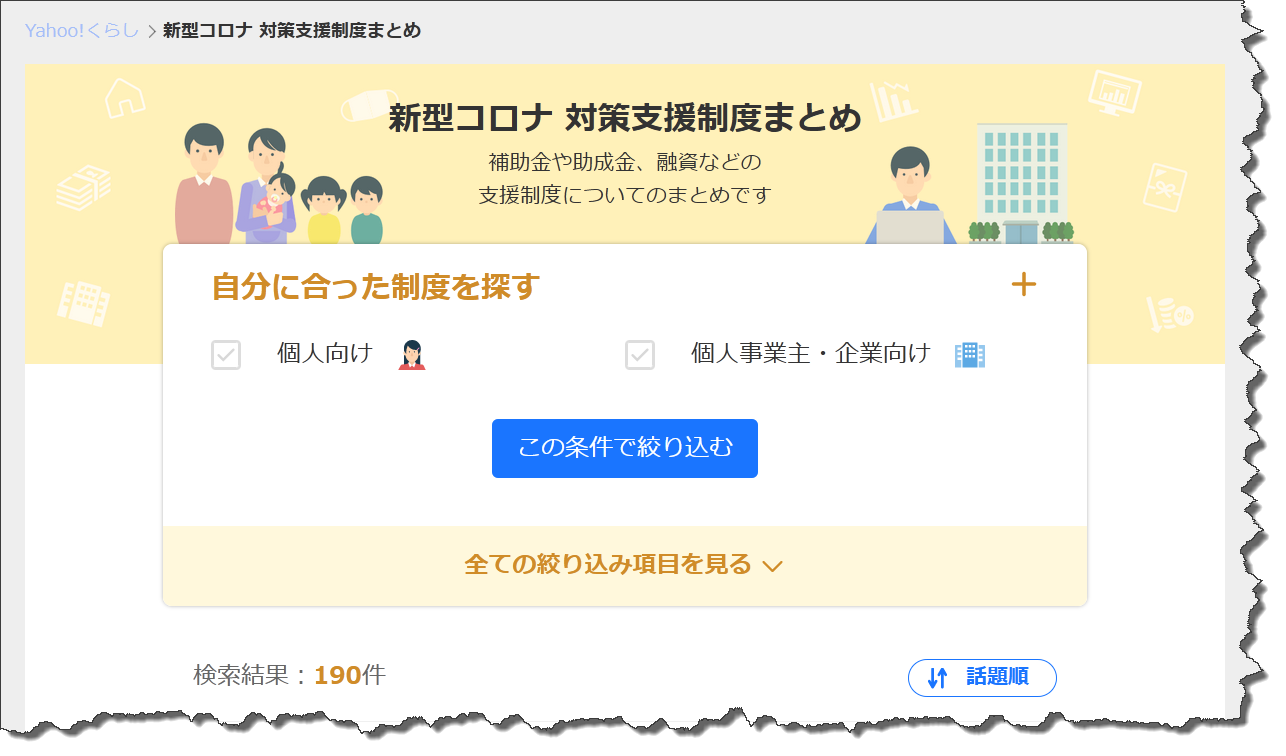Click the stacked money icon in banner
The height and width of the screenshot is (756, 1286).
click(x=83, y=188)
